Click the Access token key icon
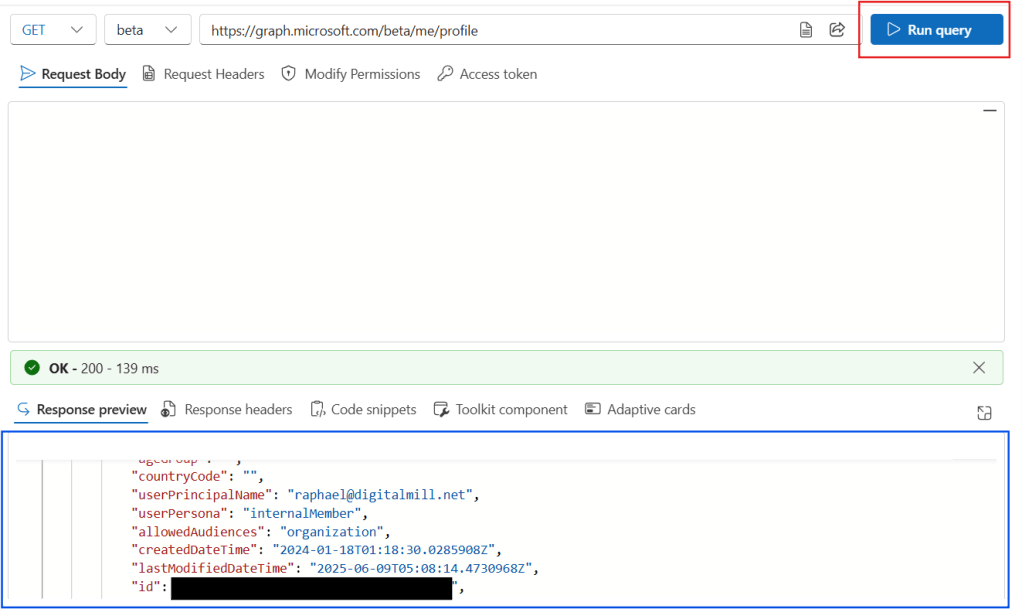1022x609 pixels. point(442,74)
